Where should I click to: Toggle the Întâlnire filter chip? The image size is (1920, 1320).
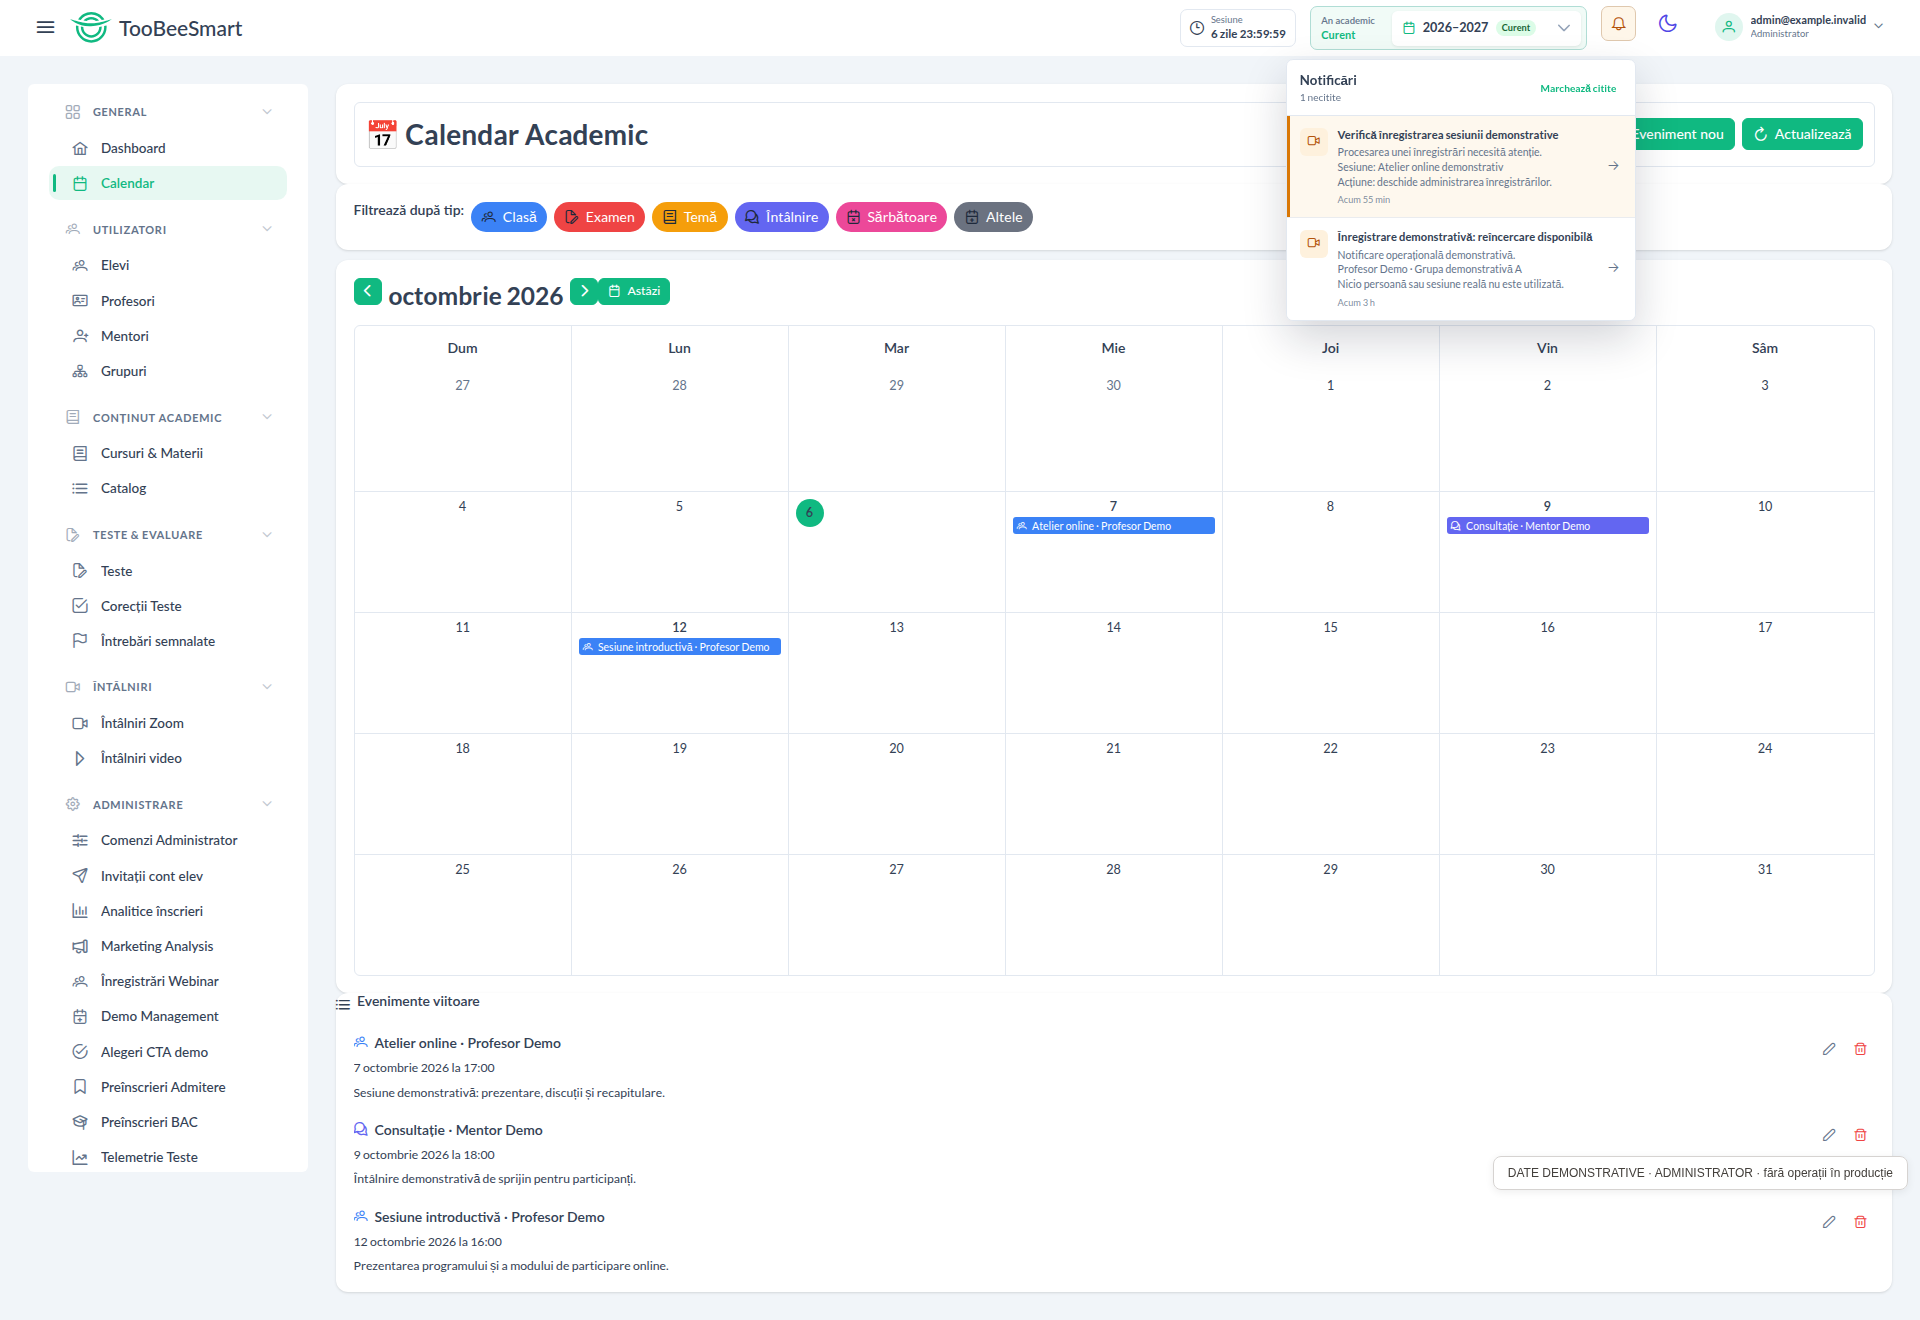[x=781, y=217]
